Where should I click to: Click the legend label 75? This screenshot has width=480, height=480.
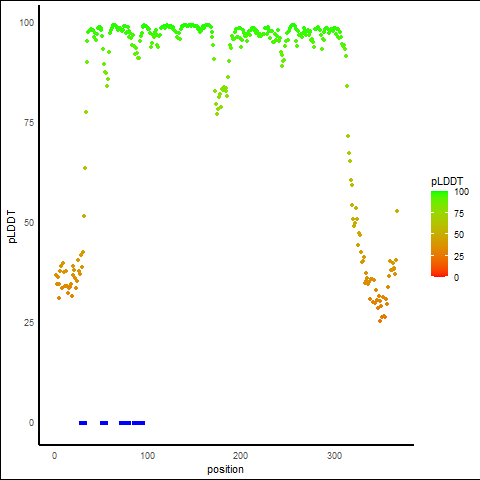[x=459, y=214]
